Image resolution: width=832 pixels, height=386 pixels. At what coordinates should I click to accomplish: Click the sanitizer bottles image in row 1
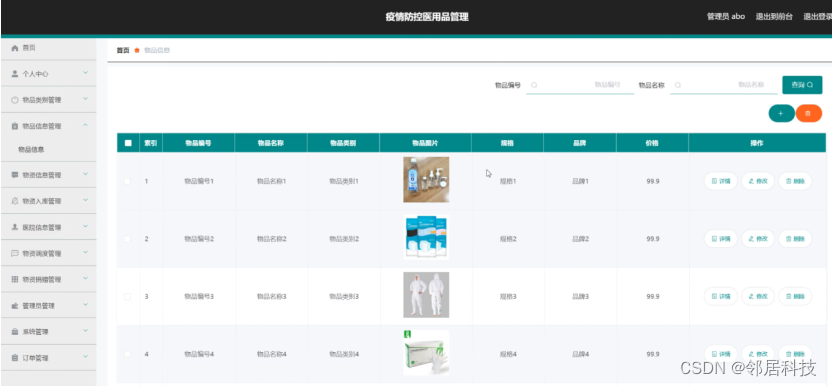(x=426, y=179)
